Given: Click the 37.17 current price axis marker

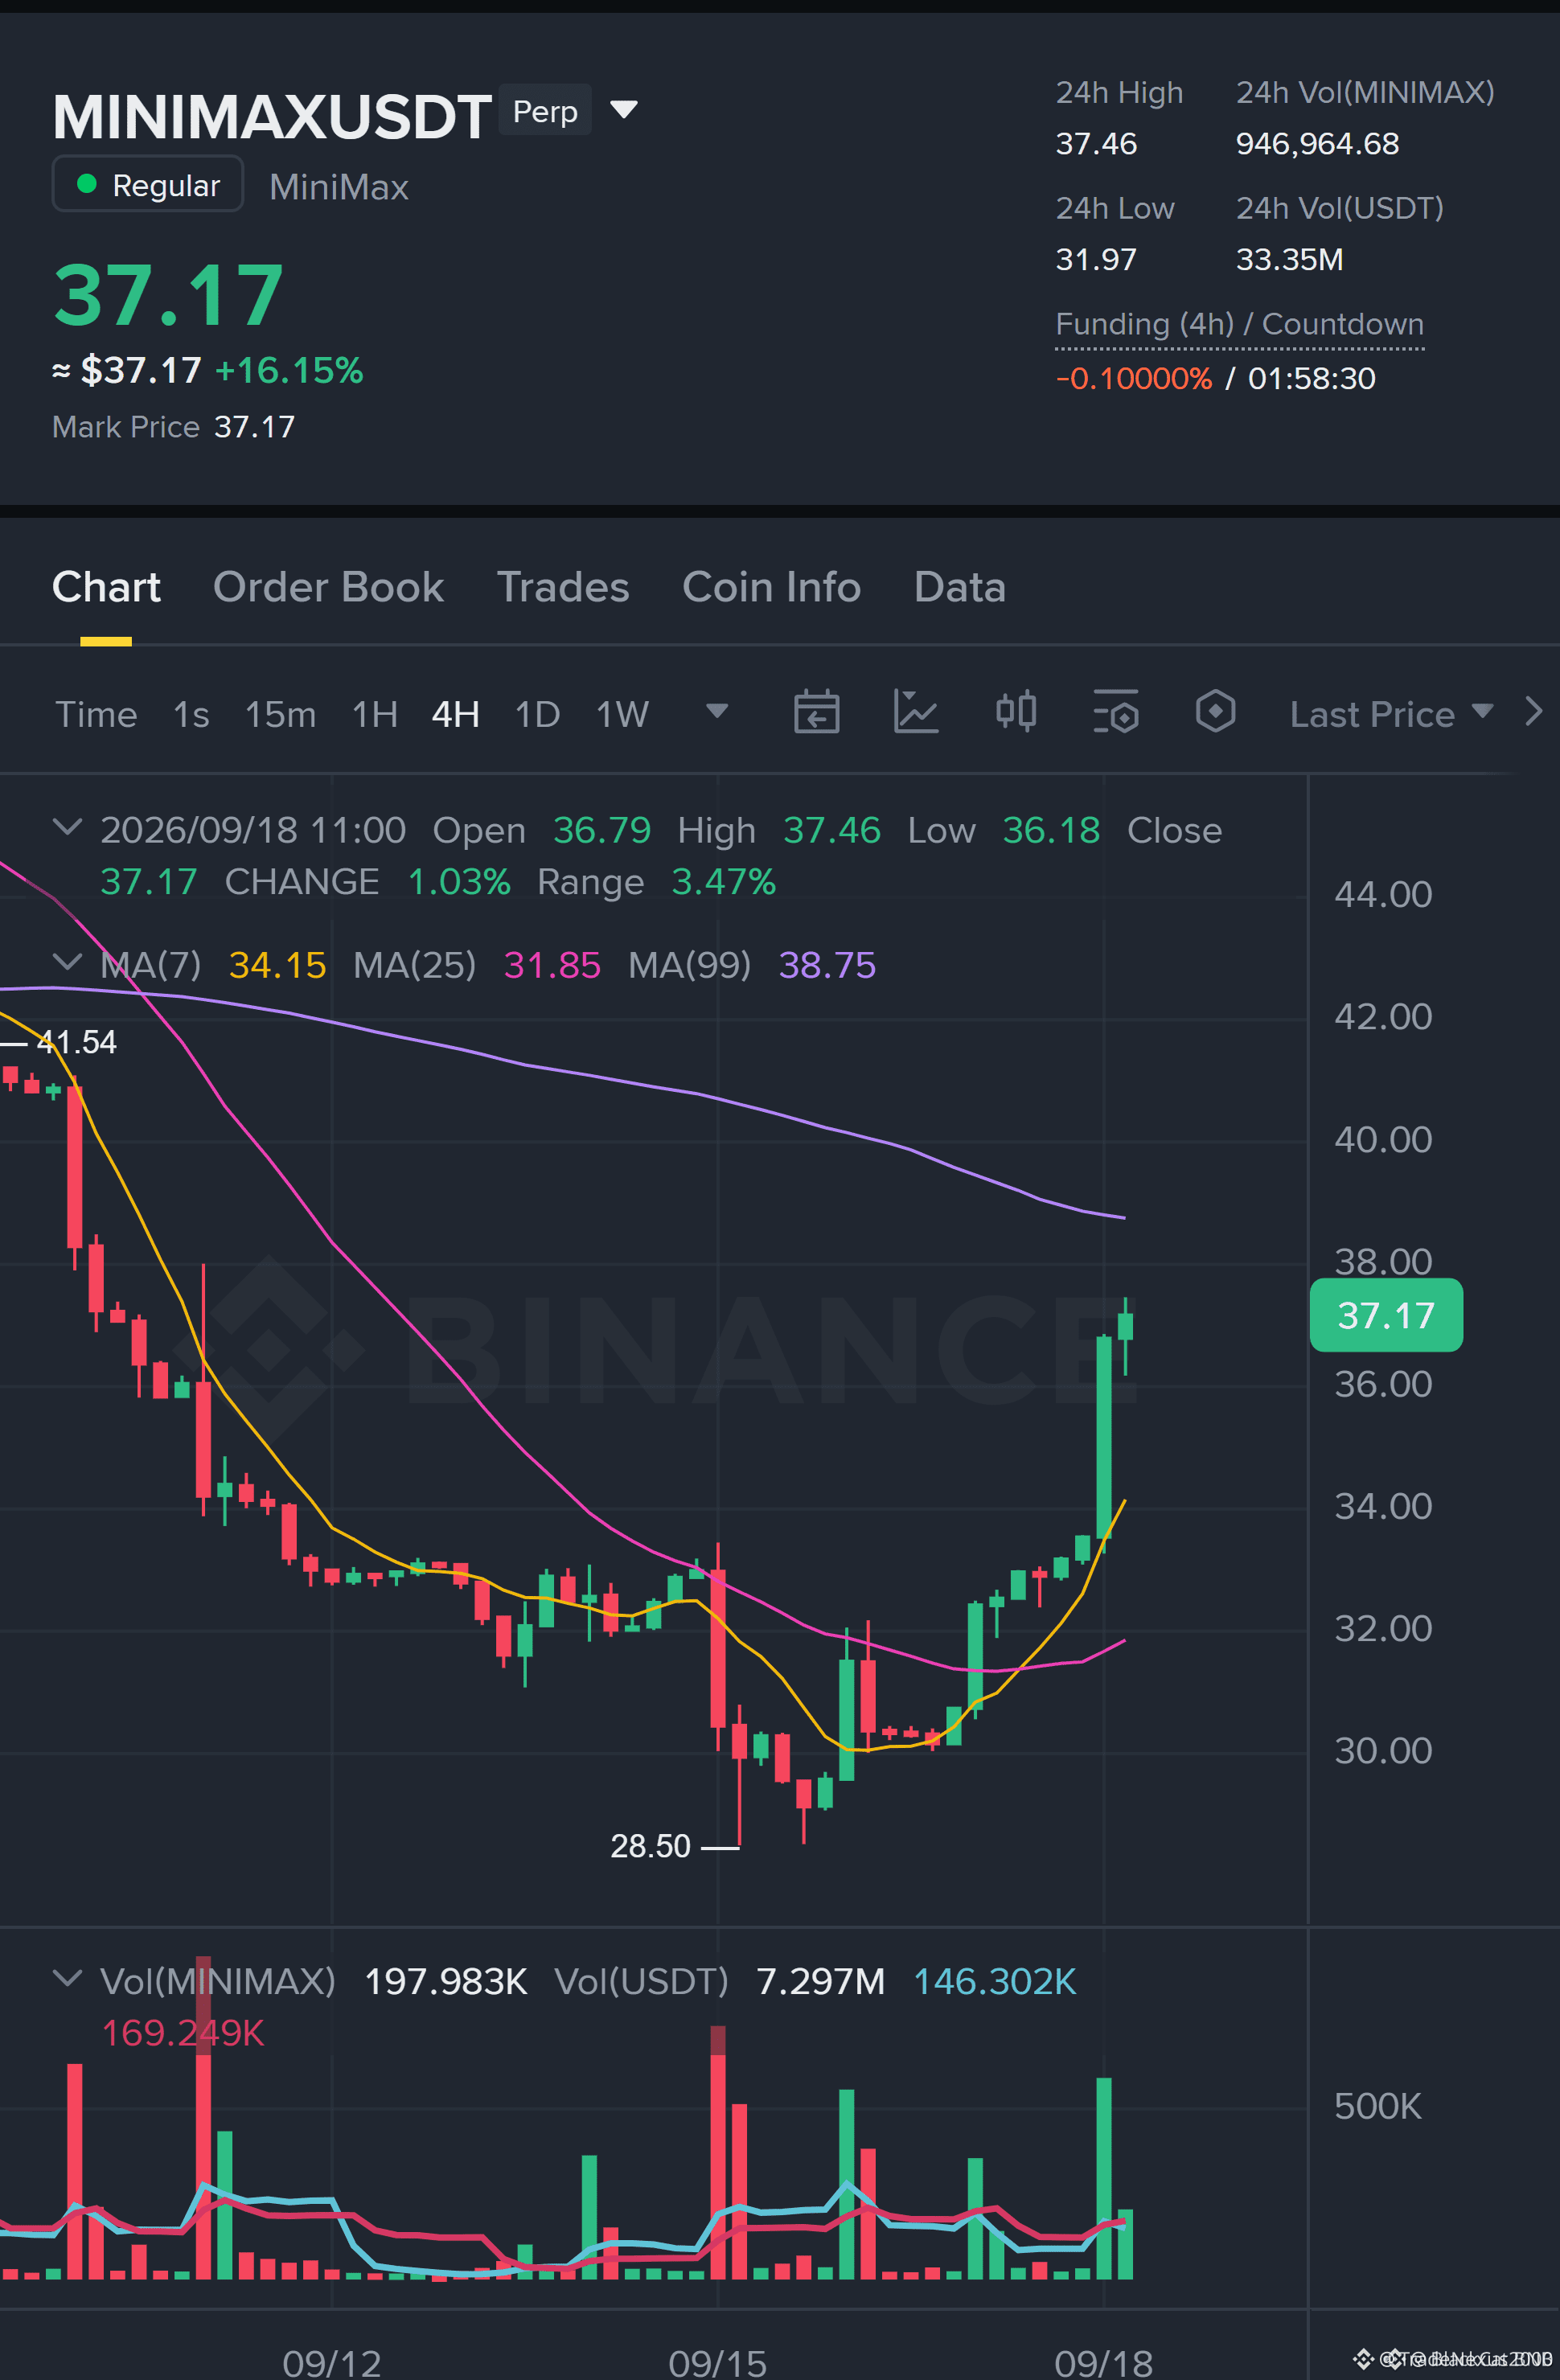Looking at the screenshot, I should (x=1386, y=1315).
